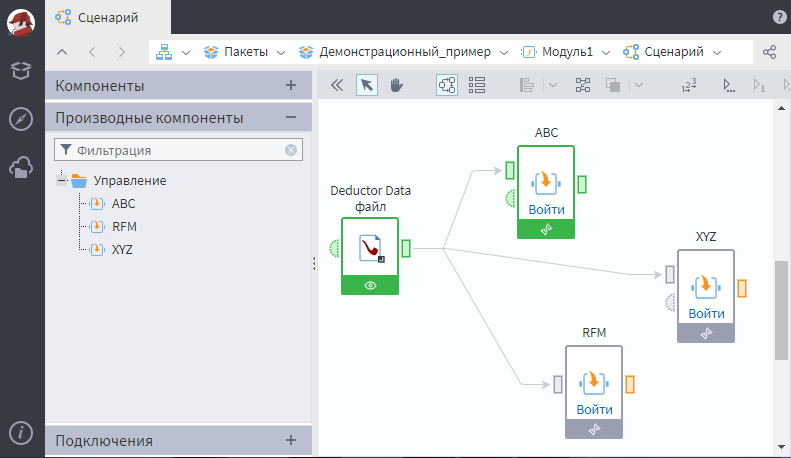Select XYZ component in the tree
The width and height of the screenshot is (791, 458).
pos(122,250)
